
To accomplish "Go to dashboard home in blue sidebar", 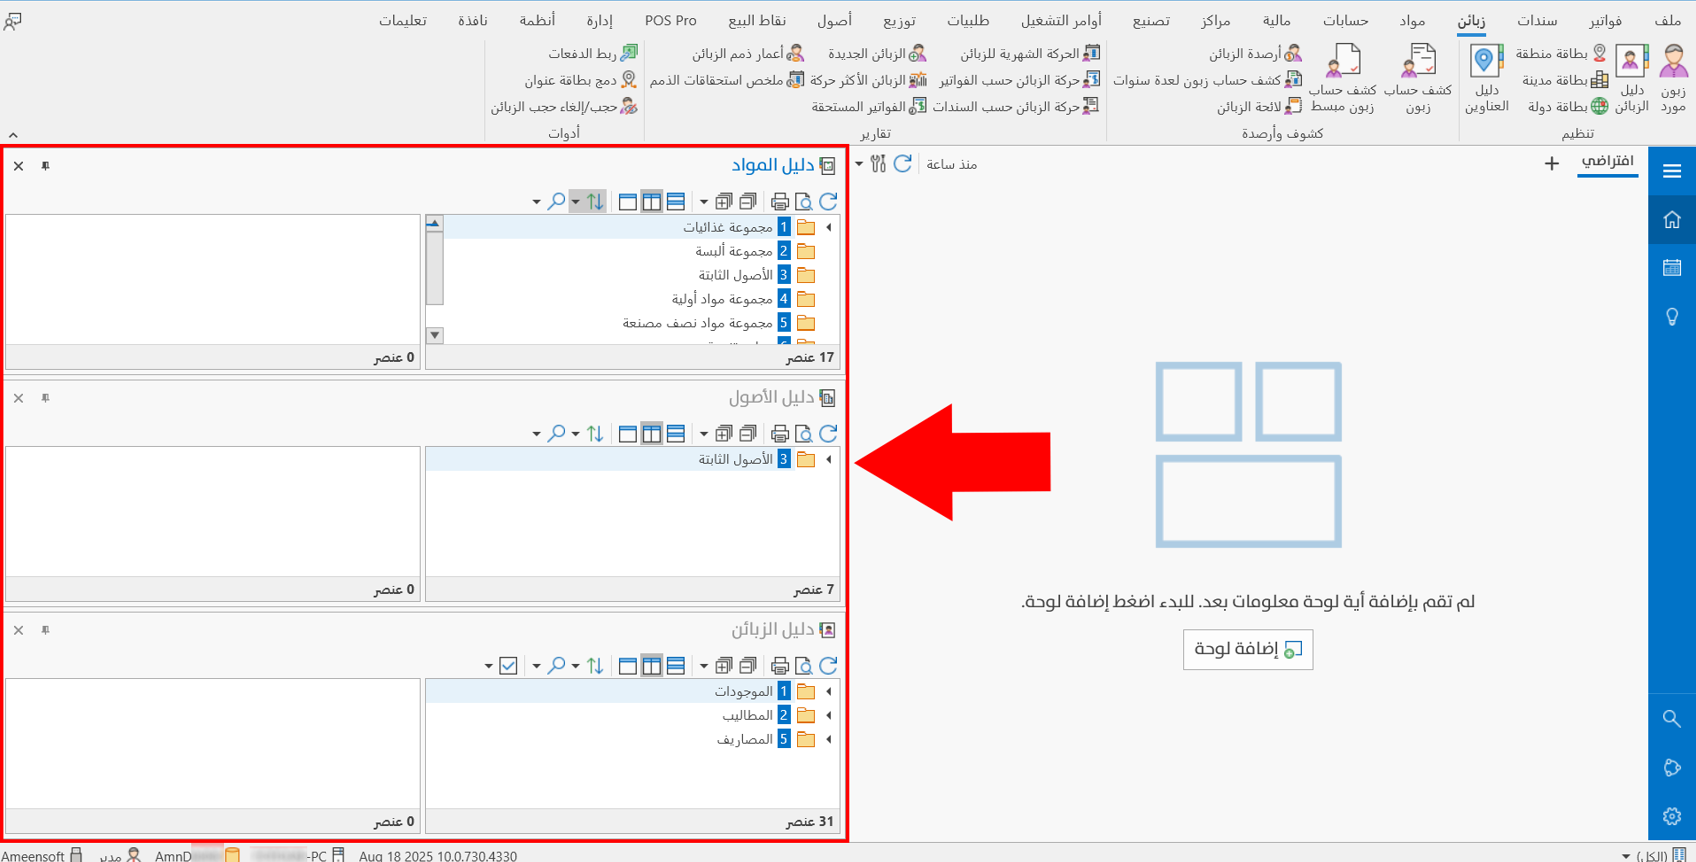I will click(x=1672, y=220).
